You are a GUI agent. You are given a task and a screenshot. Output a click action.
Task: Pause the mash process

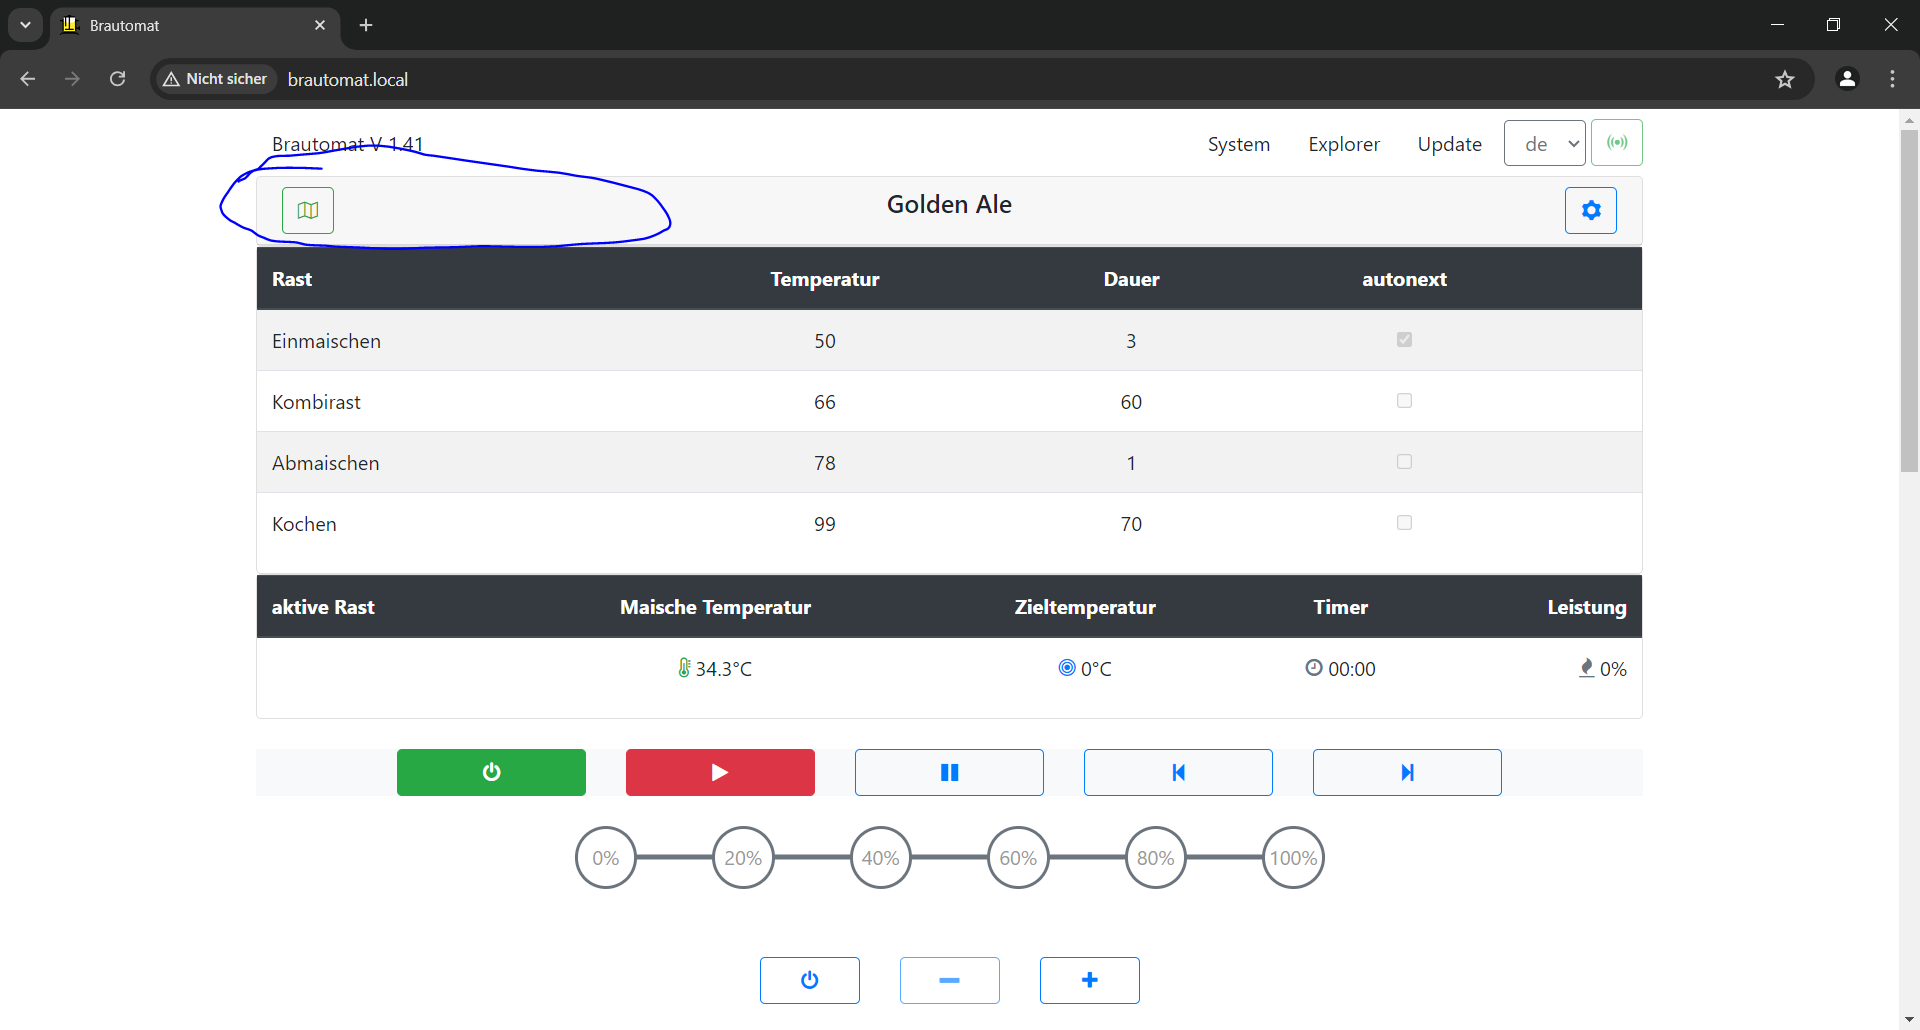click(949, 772)
